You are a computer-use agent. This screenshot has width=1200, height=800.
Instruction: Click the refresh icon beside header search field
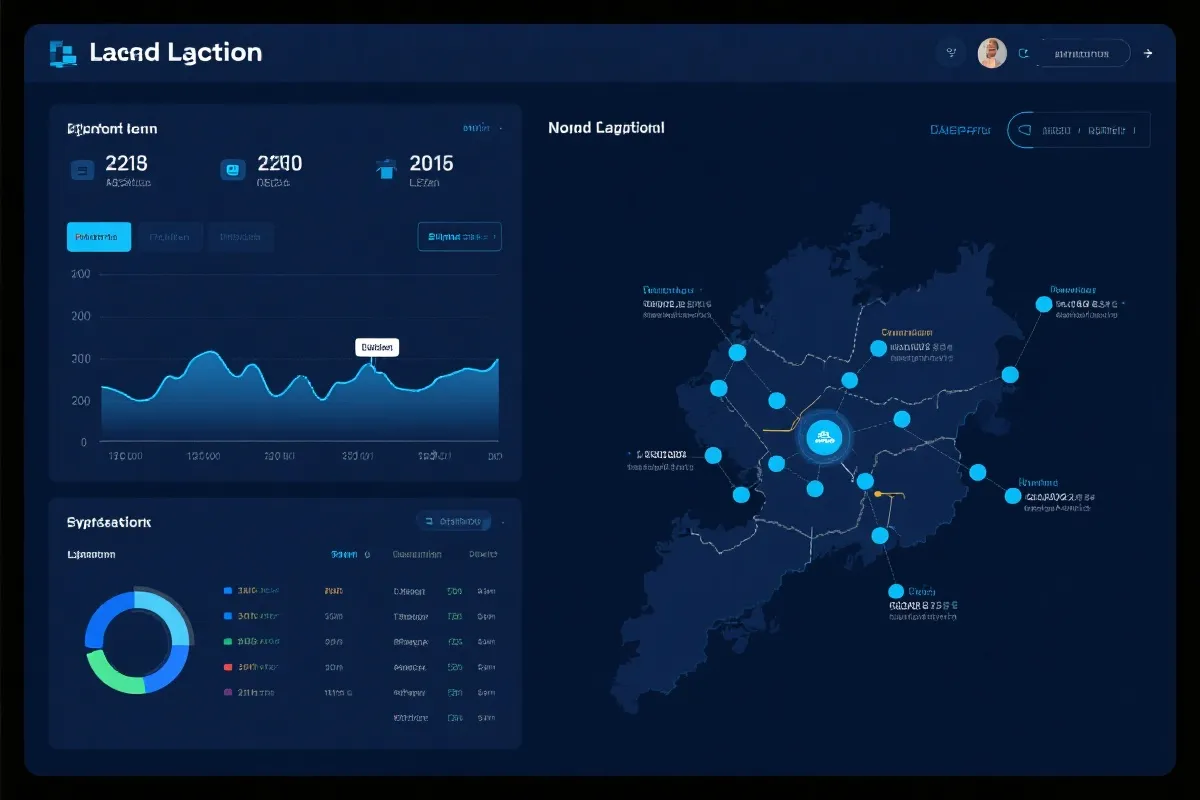pyautogui.click(x=1023, y=53)
